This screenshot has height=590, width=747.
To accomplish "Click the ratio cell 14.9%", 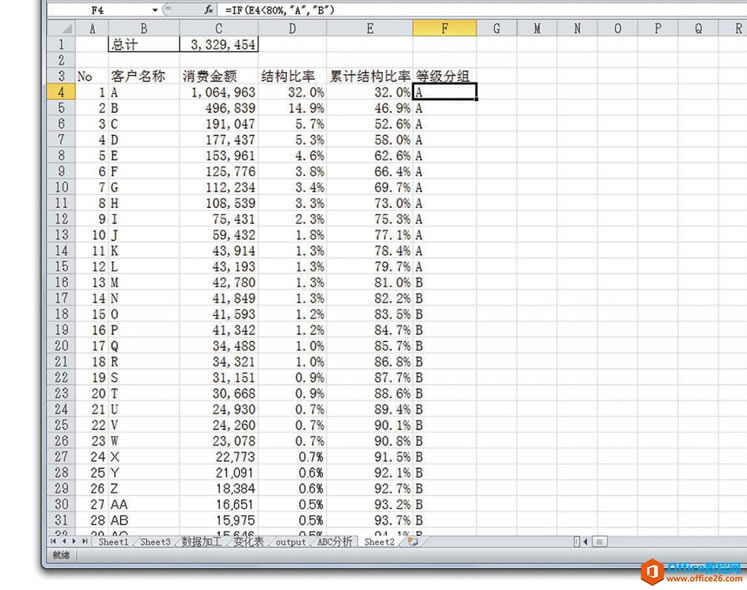I will 292,108.
